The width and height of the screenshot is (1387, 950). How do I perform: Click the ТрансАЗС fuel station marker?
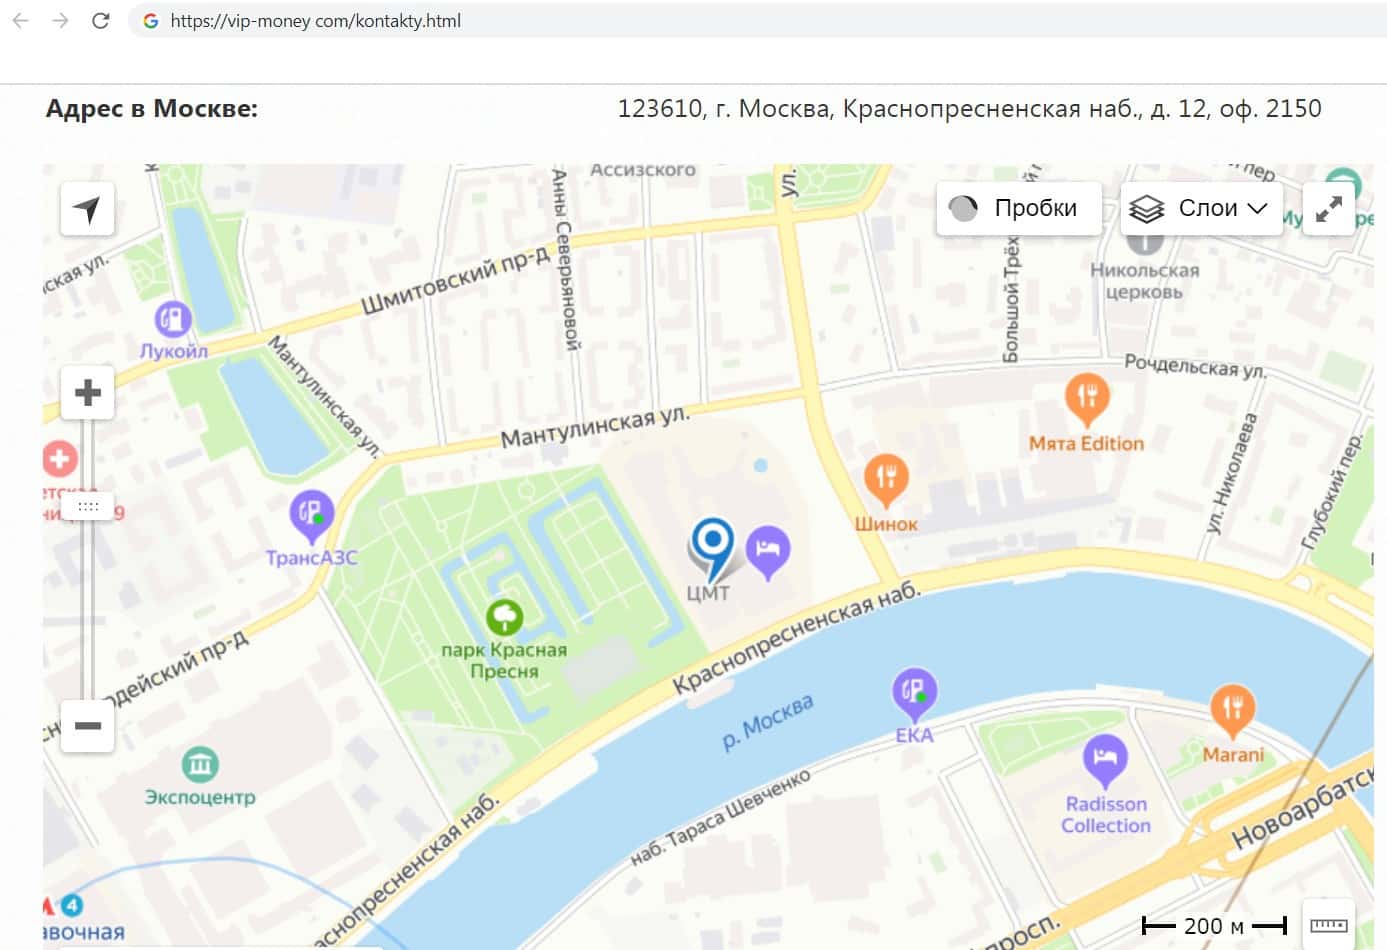coord(311,514)
